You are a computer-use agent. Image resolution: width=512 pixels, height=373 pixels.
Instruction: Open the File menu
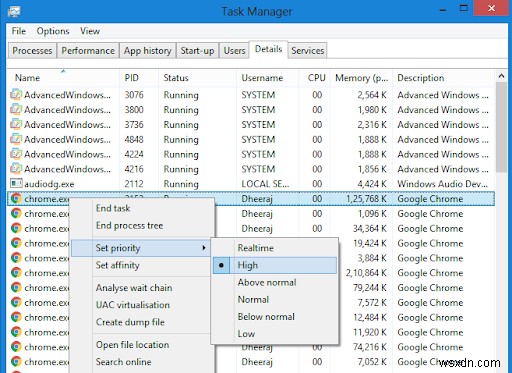[x=19, y=31]
